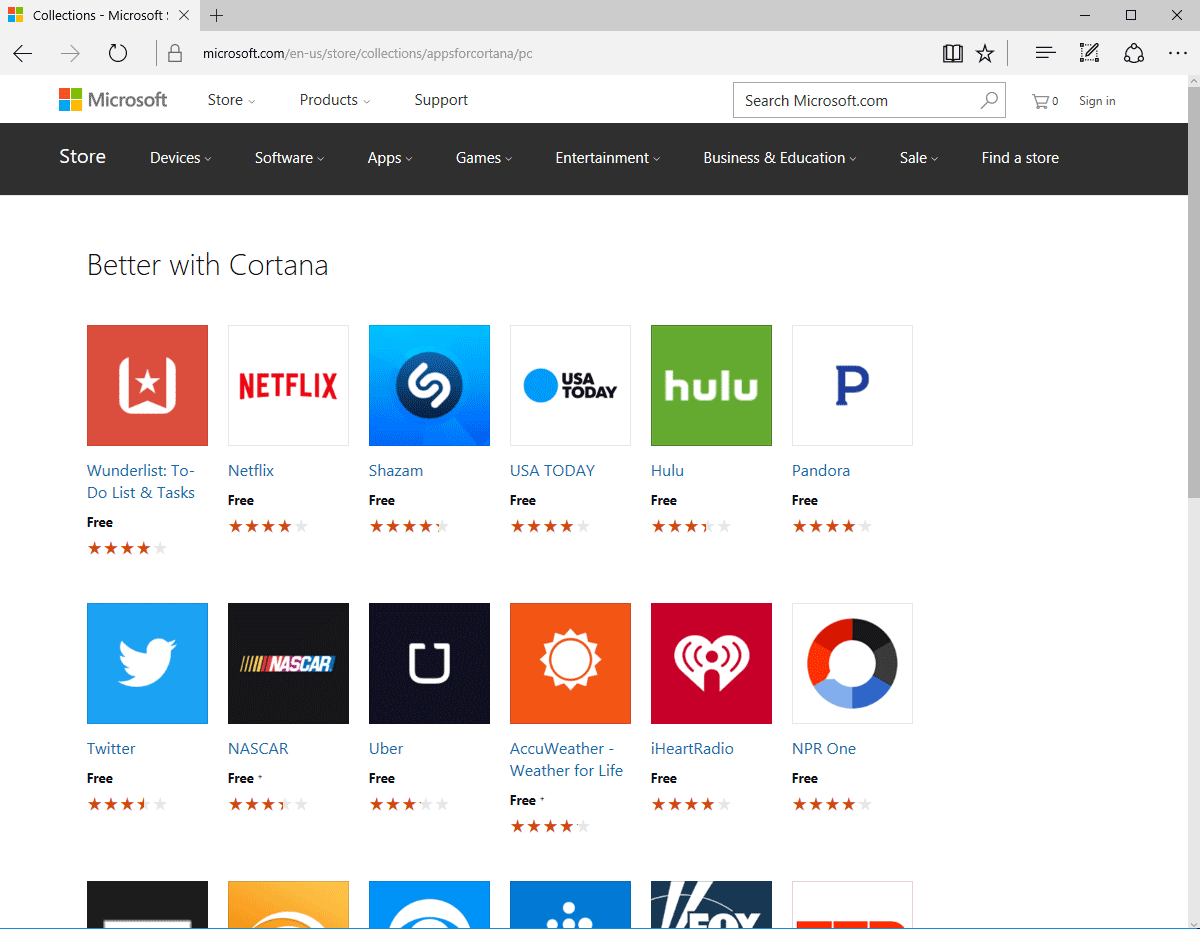Click the Microsoft logo
Viewport: 1200px width, 929px height.
(113, 100)
